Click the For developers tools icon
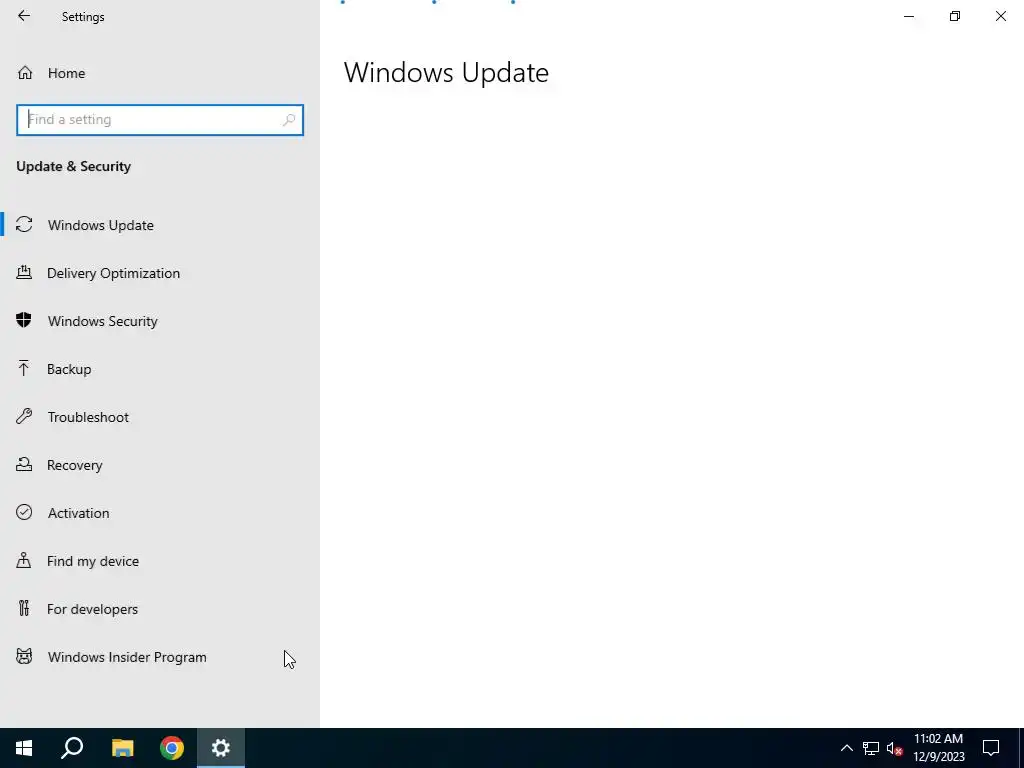This screenshot has height=768, width=1024. coord(24,608)
